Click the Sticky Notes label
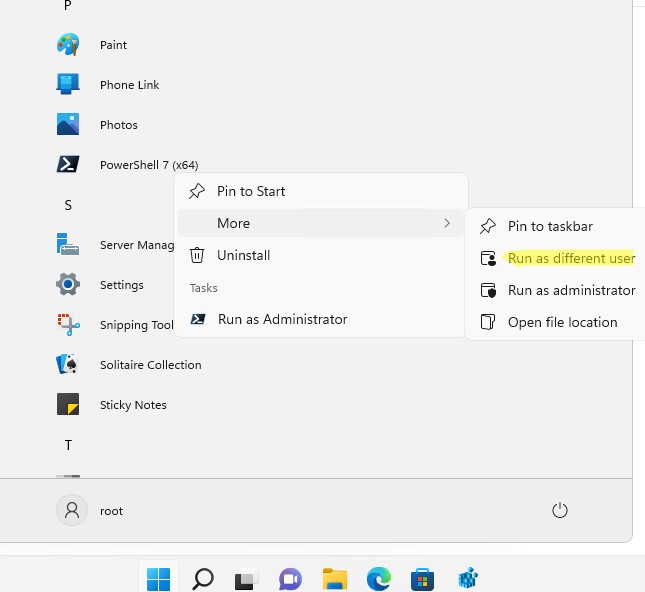Image resolution: width=645 pixels, height=592 pixels. point(133,405)
